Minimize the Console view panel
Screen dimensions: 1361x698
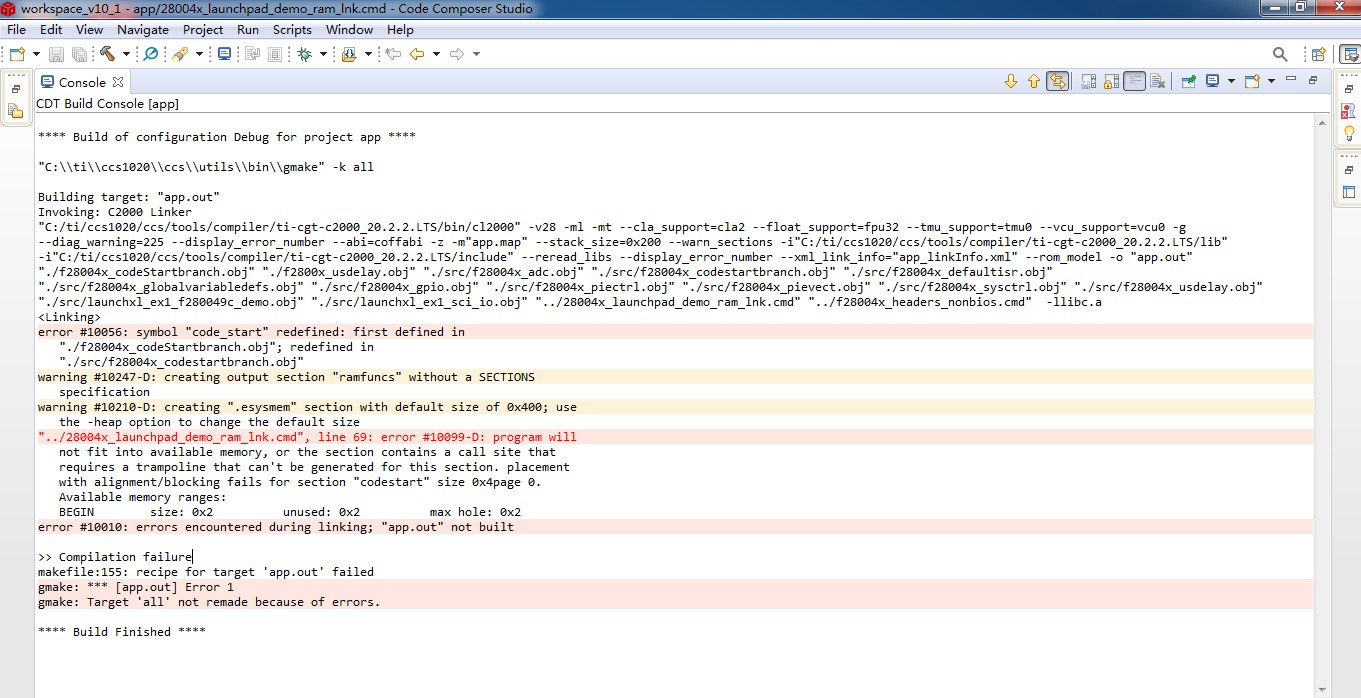click(x=1291, y=79)
